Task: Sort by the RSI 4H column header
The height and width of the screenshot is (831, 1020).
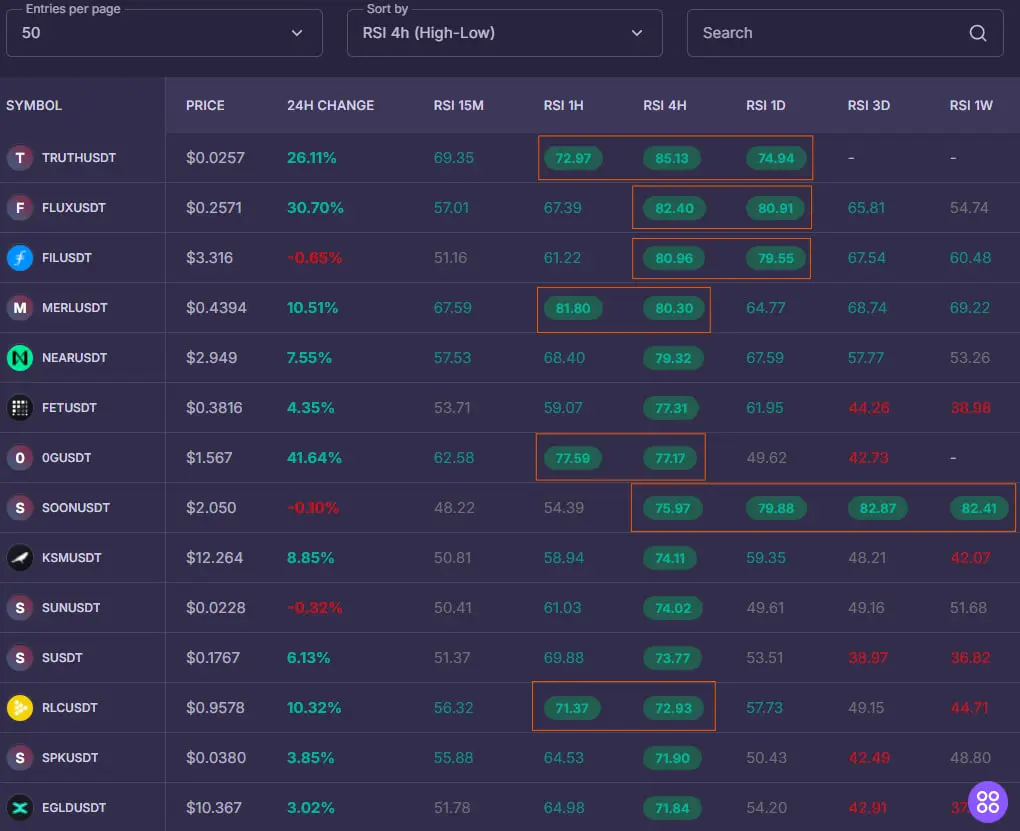Action: tap(665, 106)
